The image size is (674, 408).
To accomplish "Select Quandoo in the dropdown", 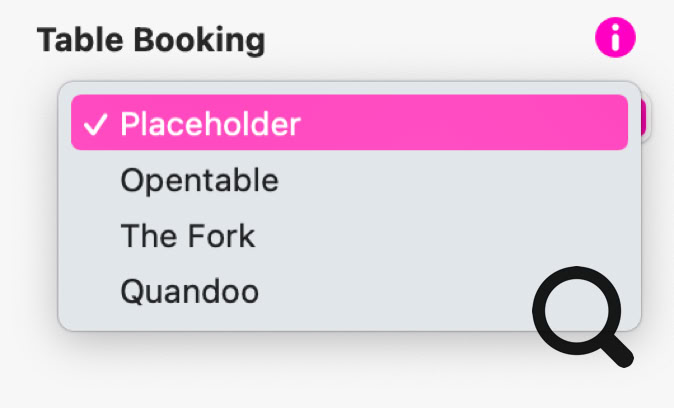I will pos(189,292).
